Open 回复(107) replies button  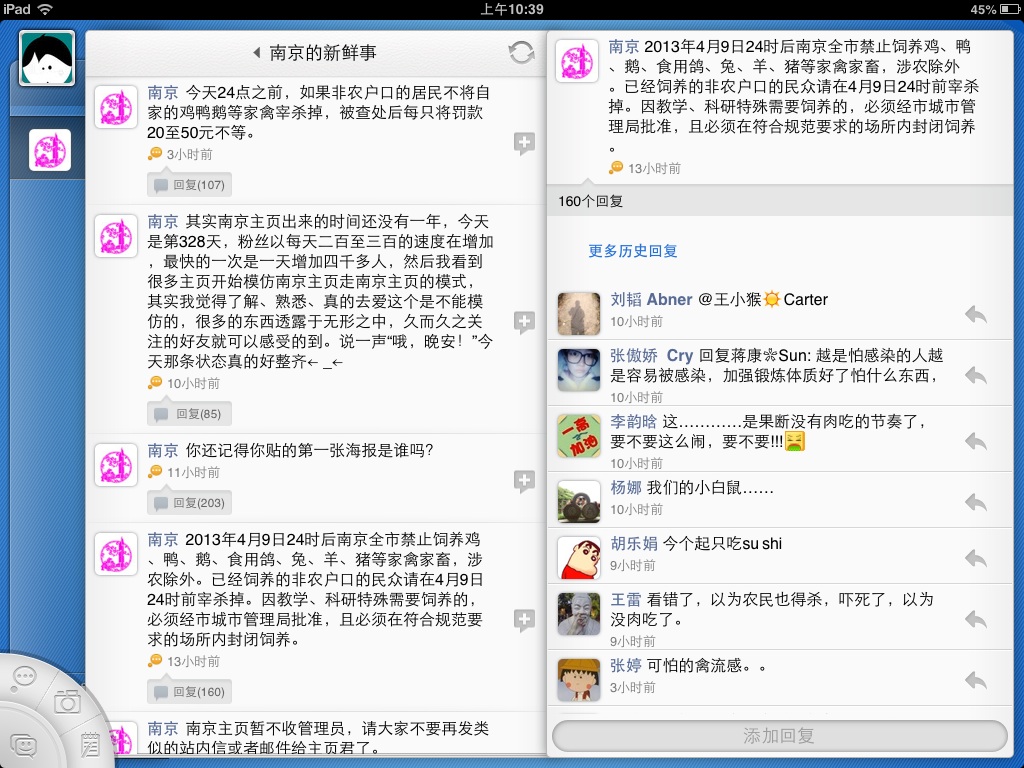coord(189,185)
